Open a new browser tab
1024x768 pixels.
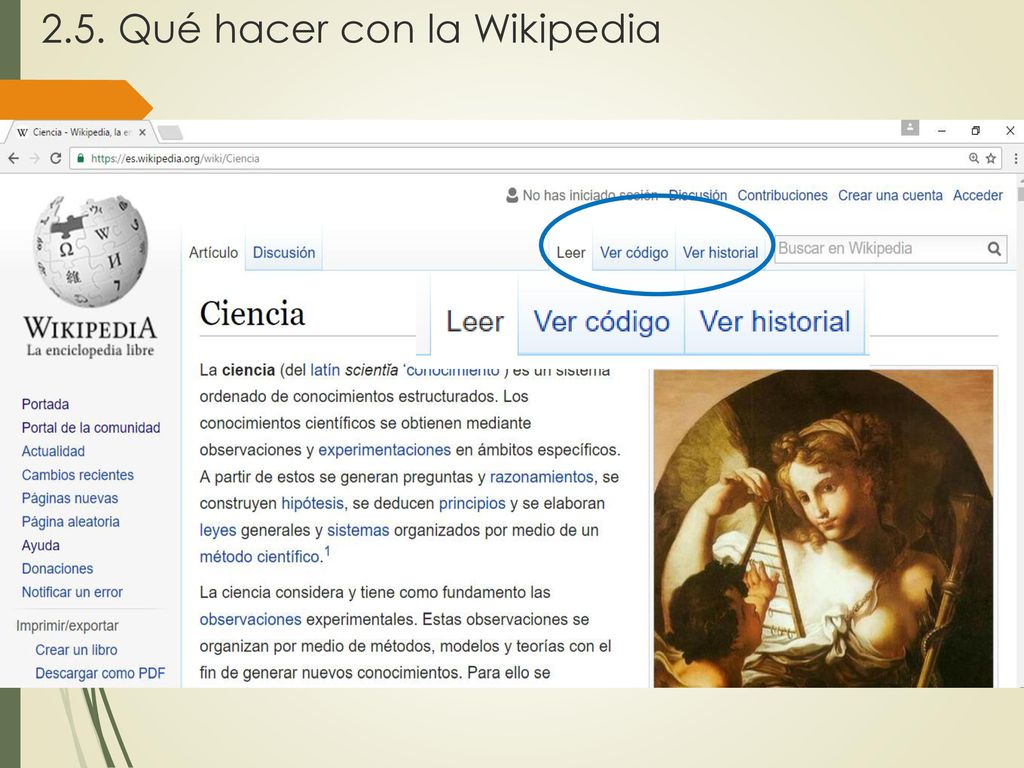click(x=170, y=133)
